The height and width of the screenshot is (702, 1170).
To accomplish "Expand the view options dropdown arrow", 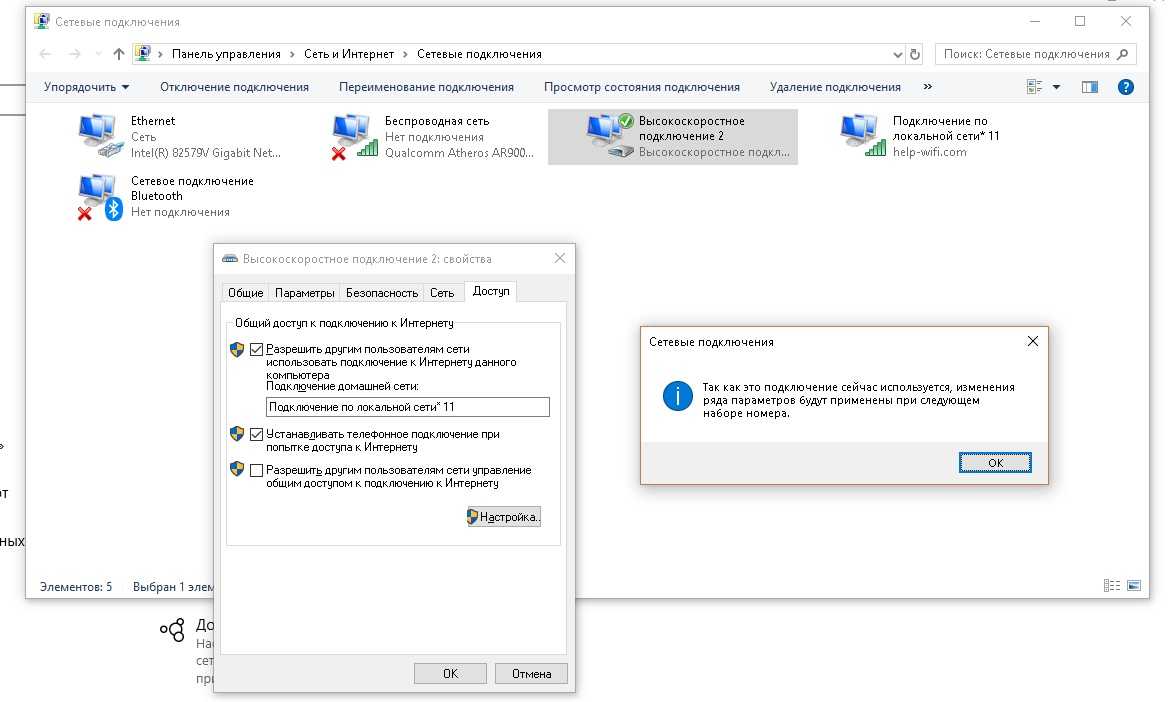I will (1057, 87).
